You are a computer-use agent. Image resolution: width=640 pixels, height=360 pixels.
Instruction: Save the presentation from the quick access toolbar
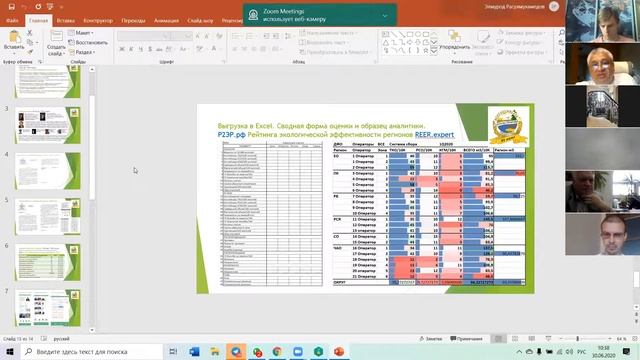coord(11,7)
